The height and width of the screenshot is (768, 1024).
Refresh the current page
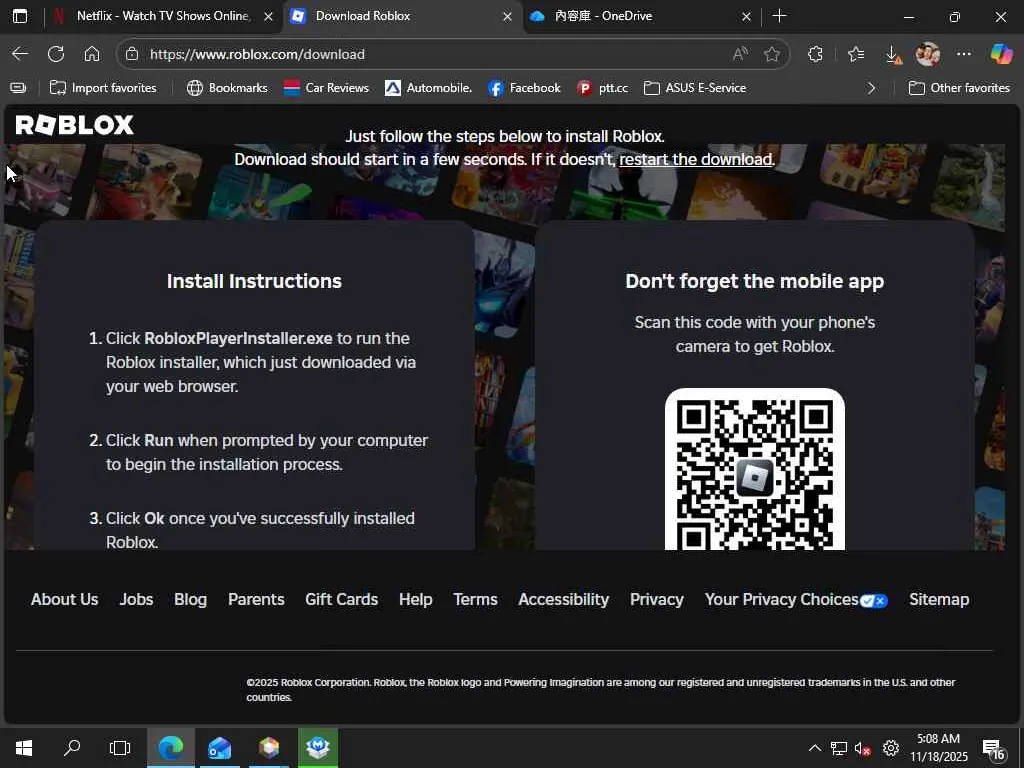coord(56,54)
